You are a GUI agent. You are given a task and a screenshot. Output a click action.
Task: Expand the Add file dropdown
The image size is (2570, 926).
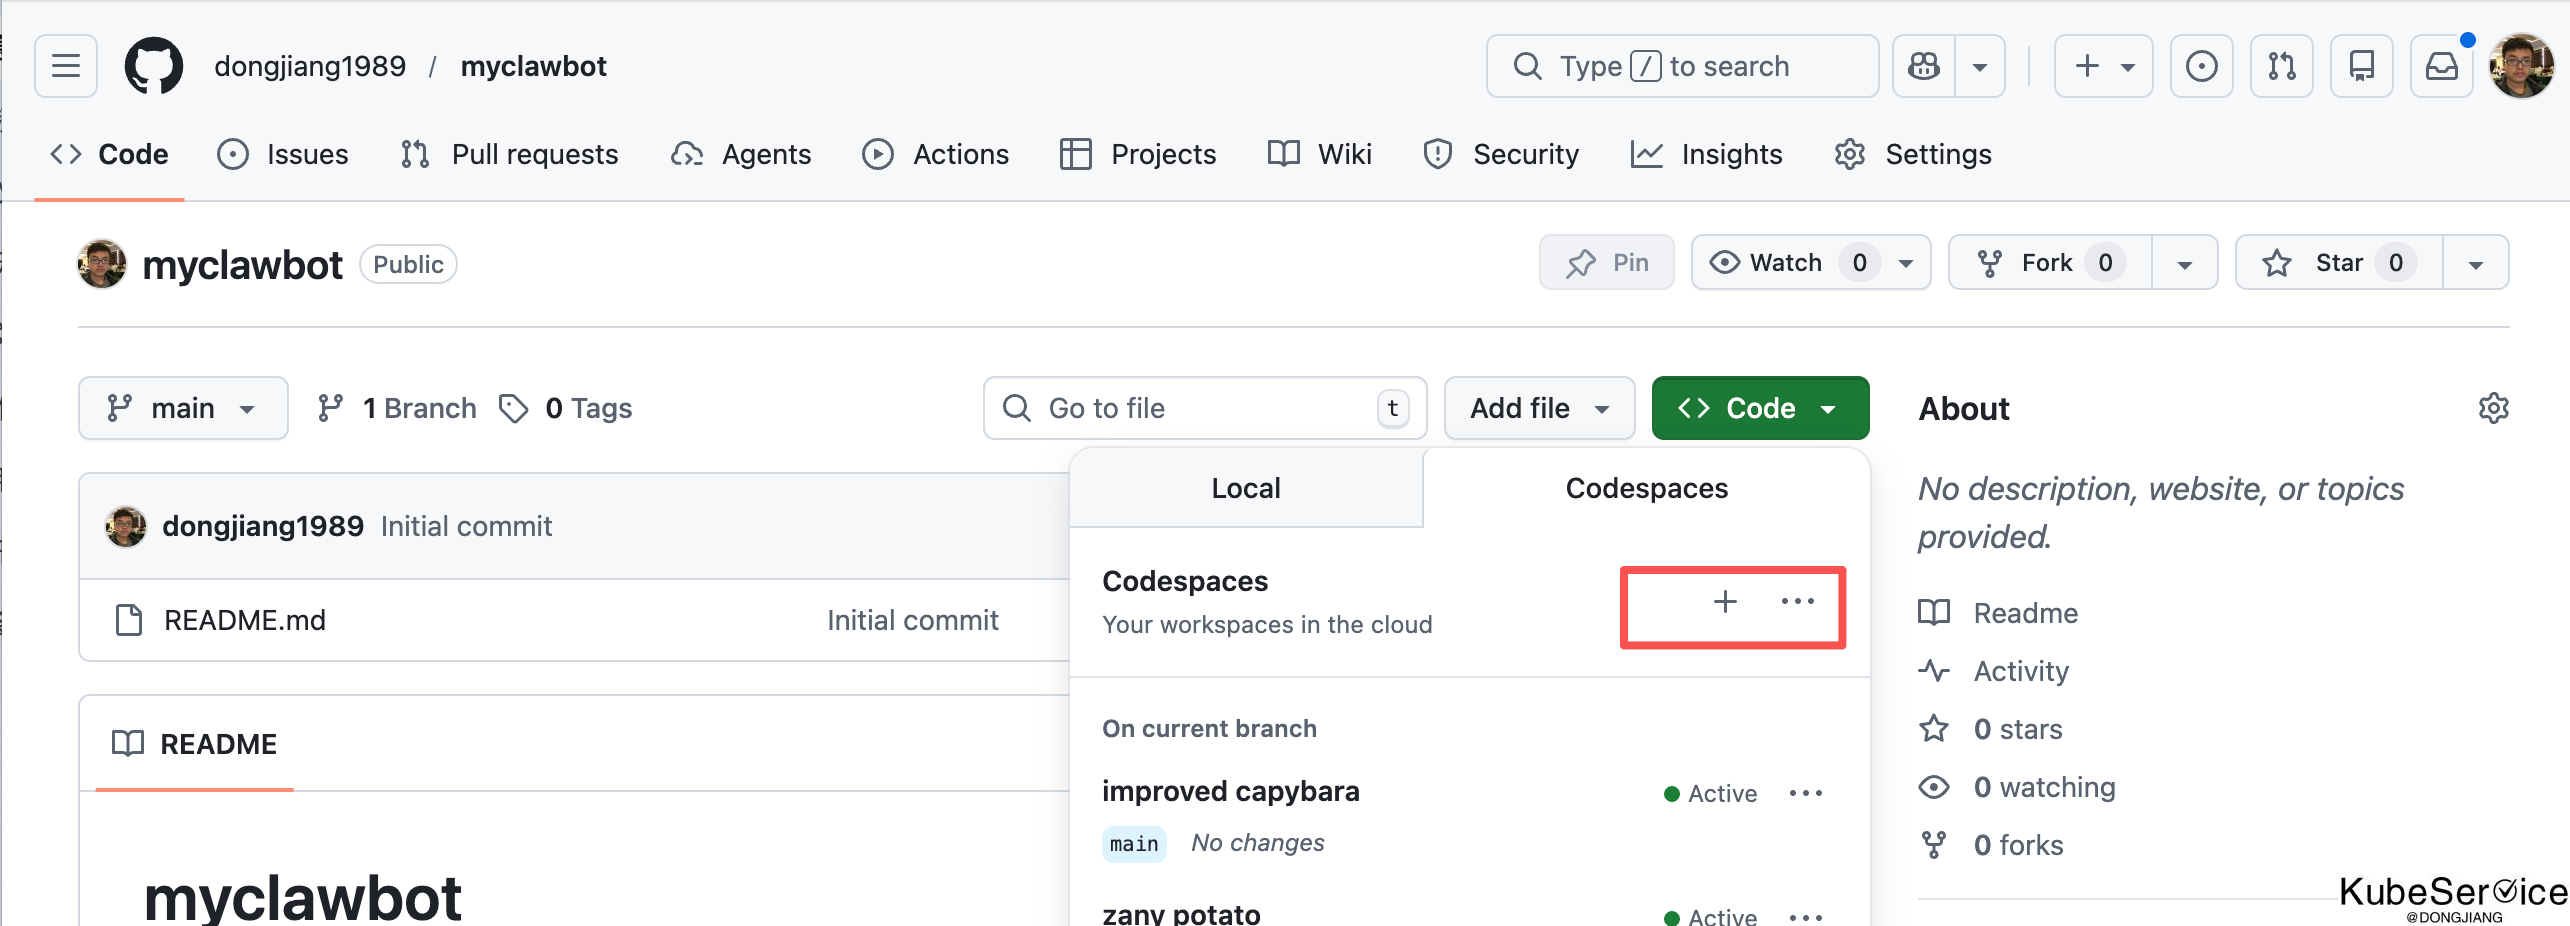coord(1538,408)
